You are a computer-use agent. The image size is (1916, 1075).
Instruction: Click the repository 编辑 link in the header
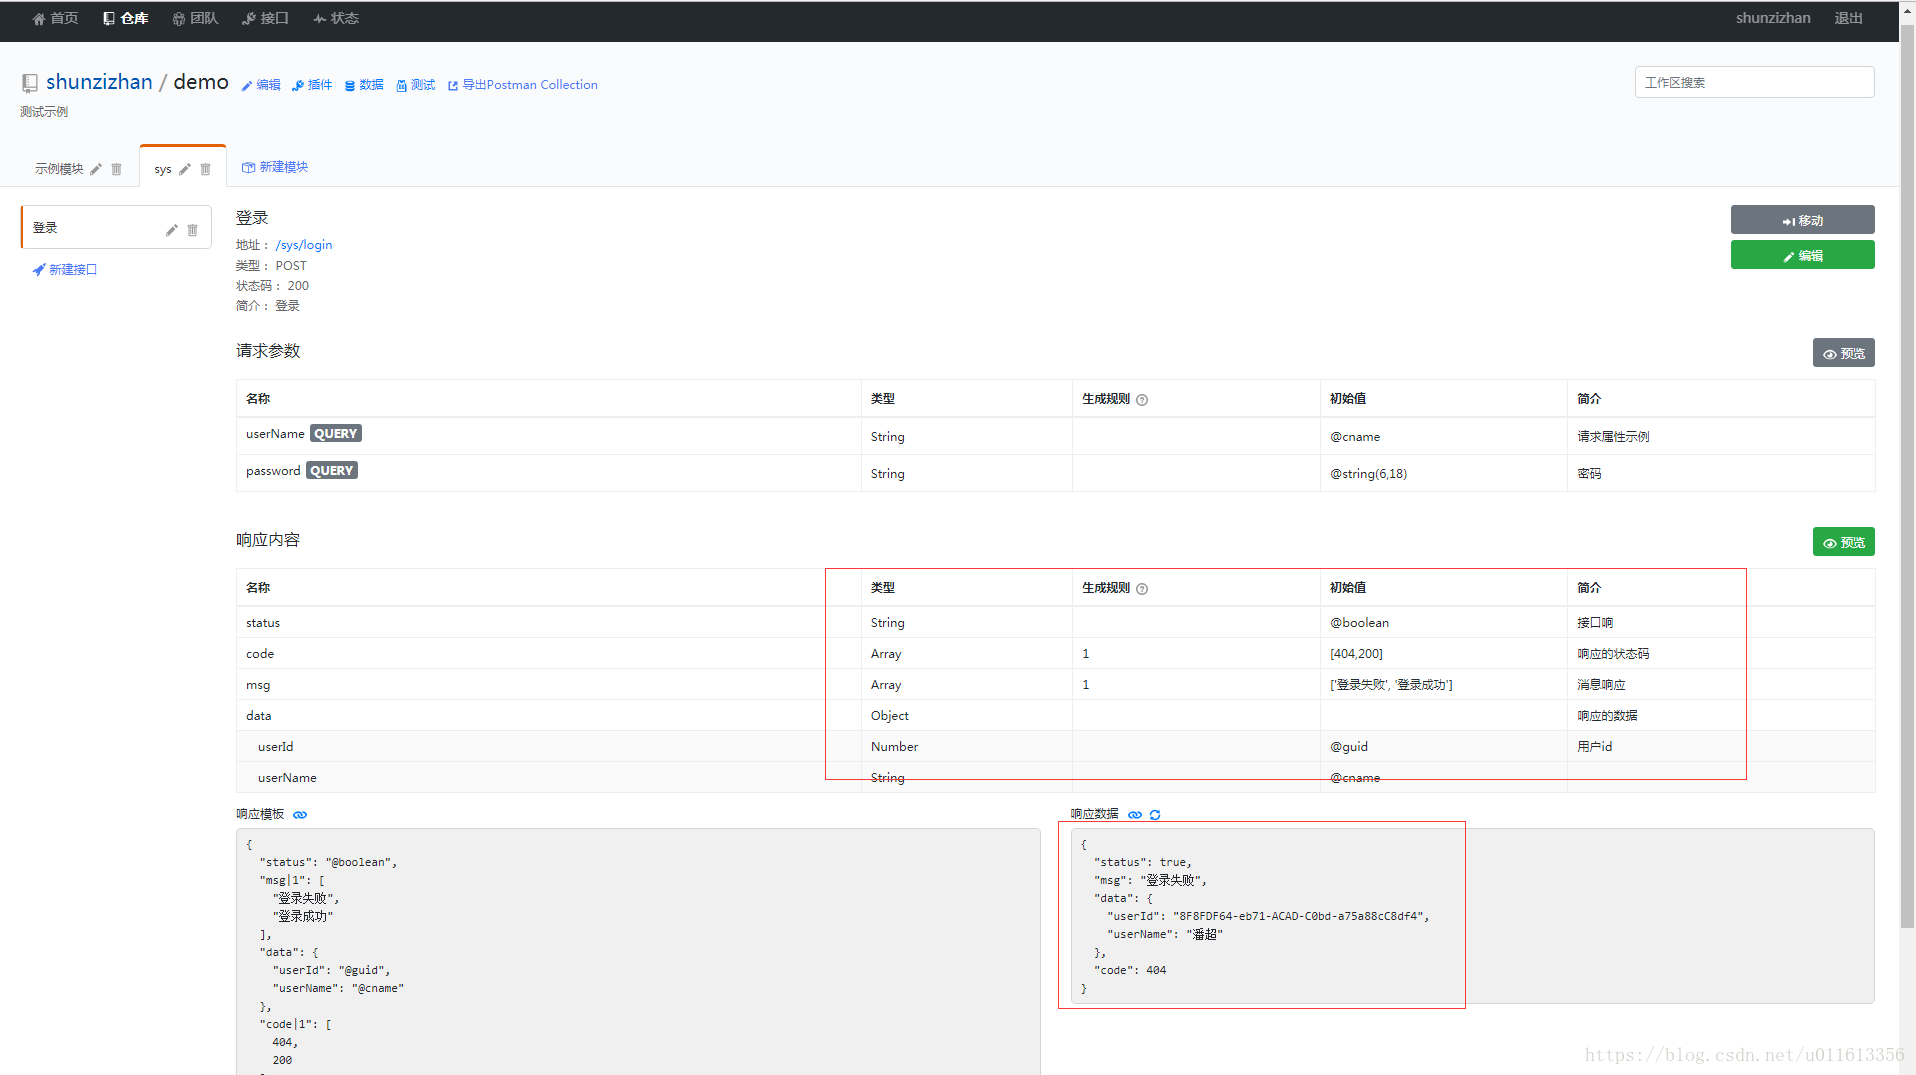261,85
